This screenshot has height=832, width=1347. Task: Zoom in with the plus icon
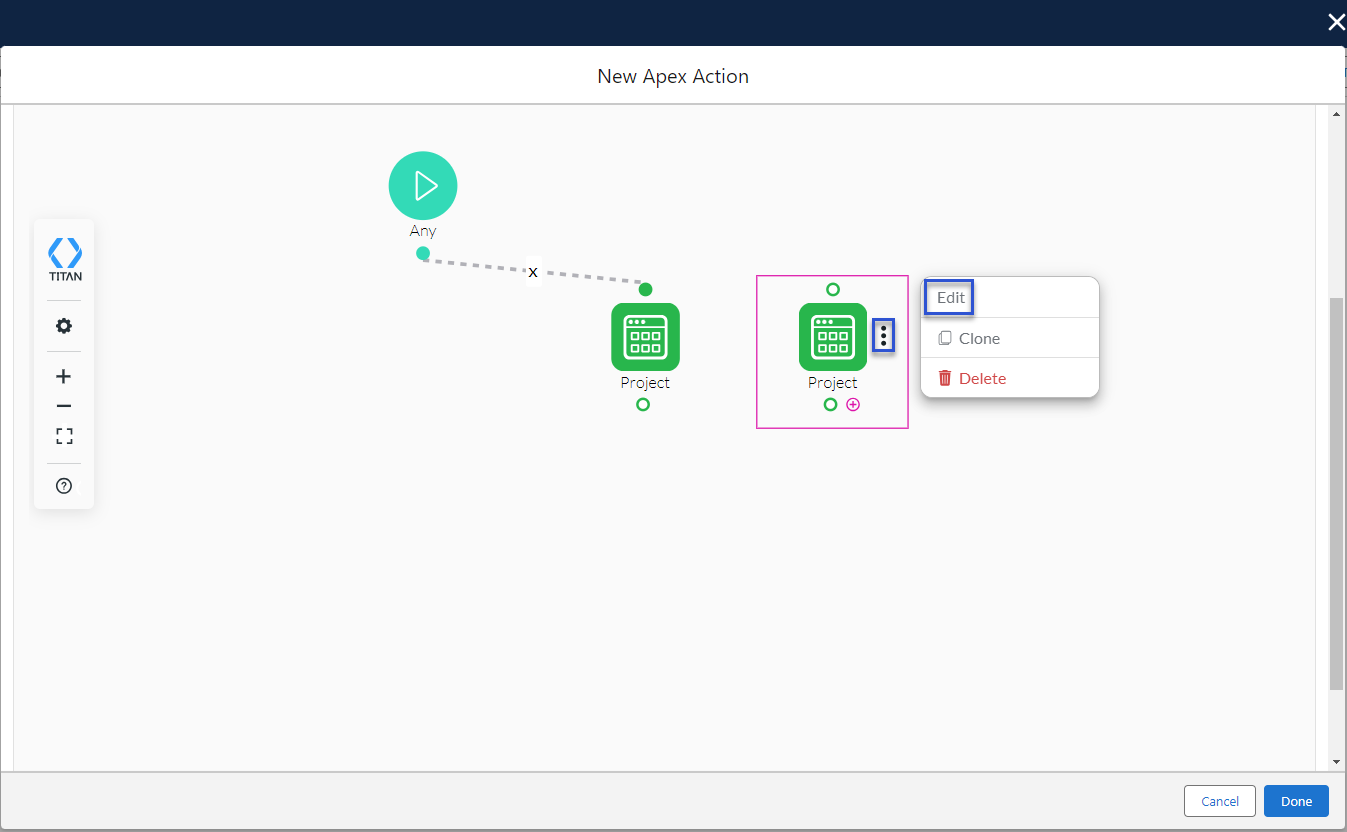click(64, 377)
